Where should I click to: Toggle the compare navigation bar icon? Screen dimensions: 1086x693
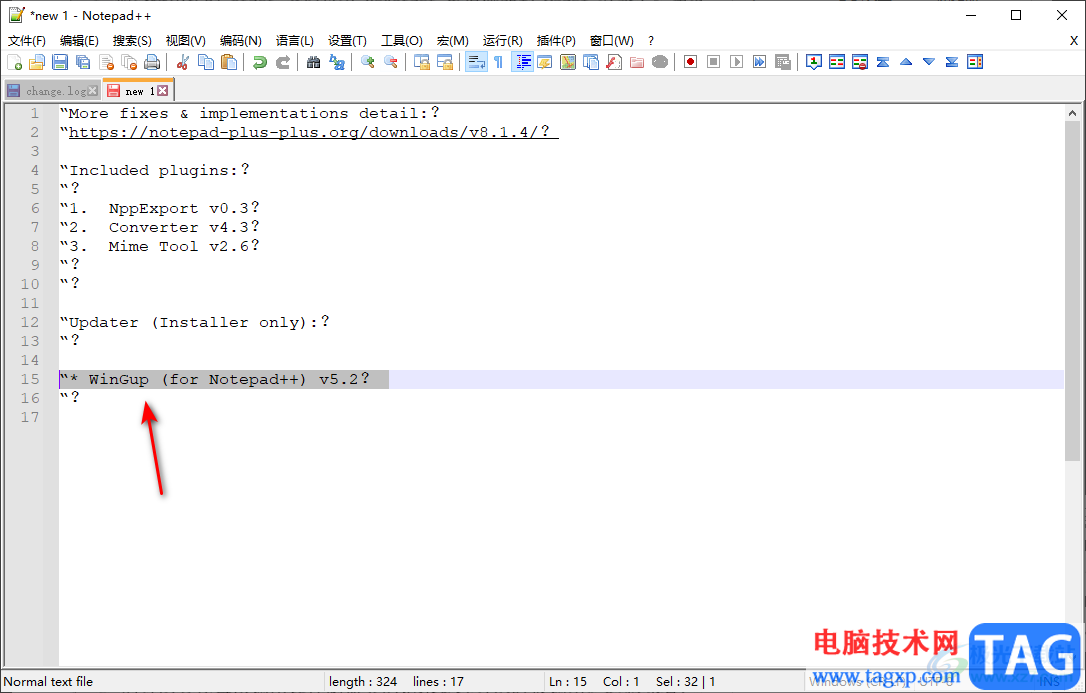(975, 62)
